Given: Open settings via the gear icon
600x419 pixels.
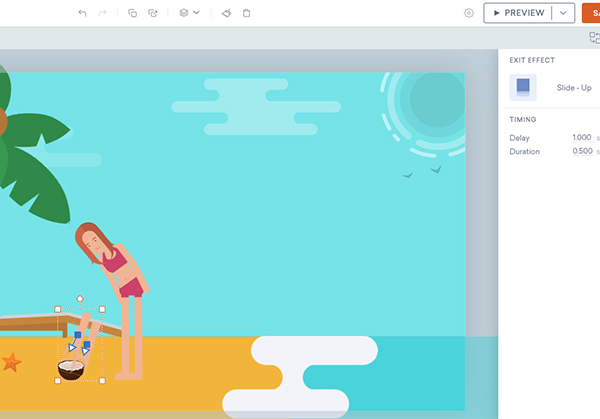Looking at the screenshot, I should point(469,13).
